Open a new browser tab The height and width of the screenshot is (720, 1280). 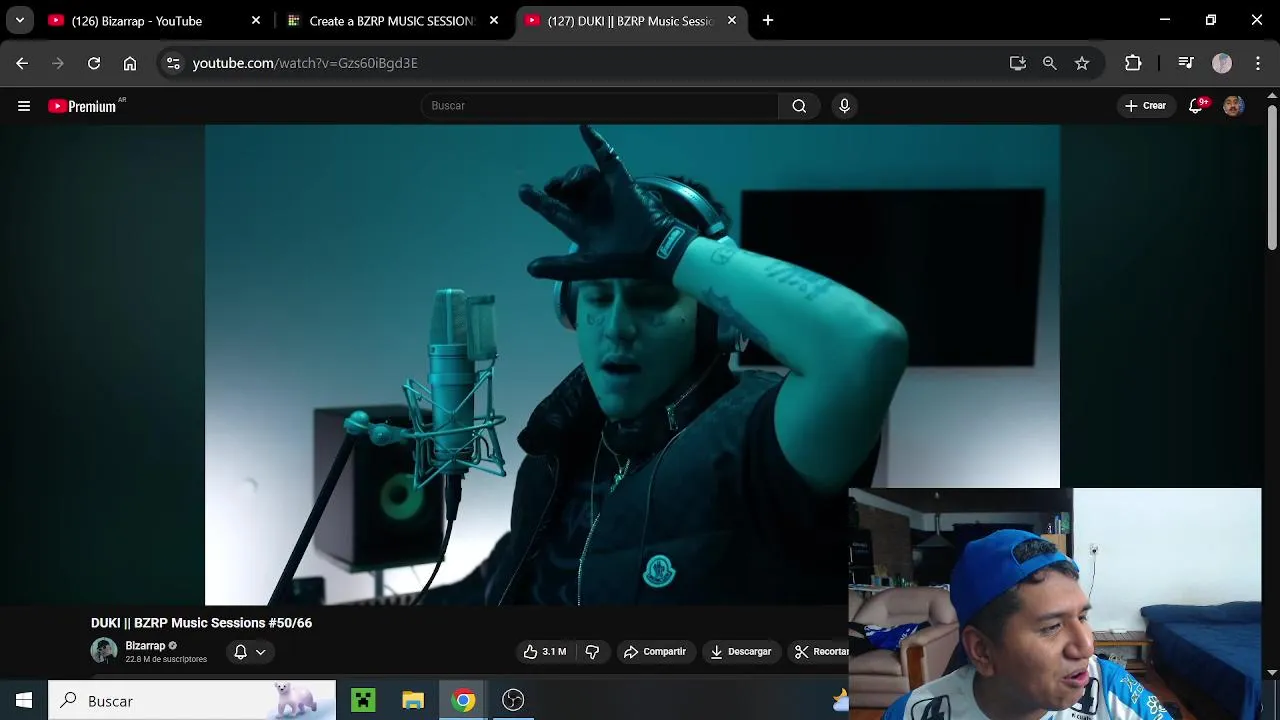click(x=768, y=20)
